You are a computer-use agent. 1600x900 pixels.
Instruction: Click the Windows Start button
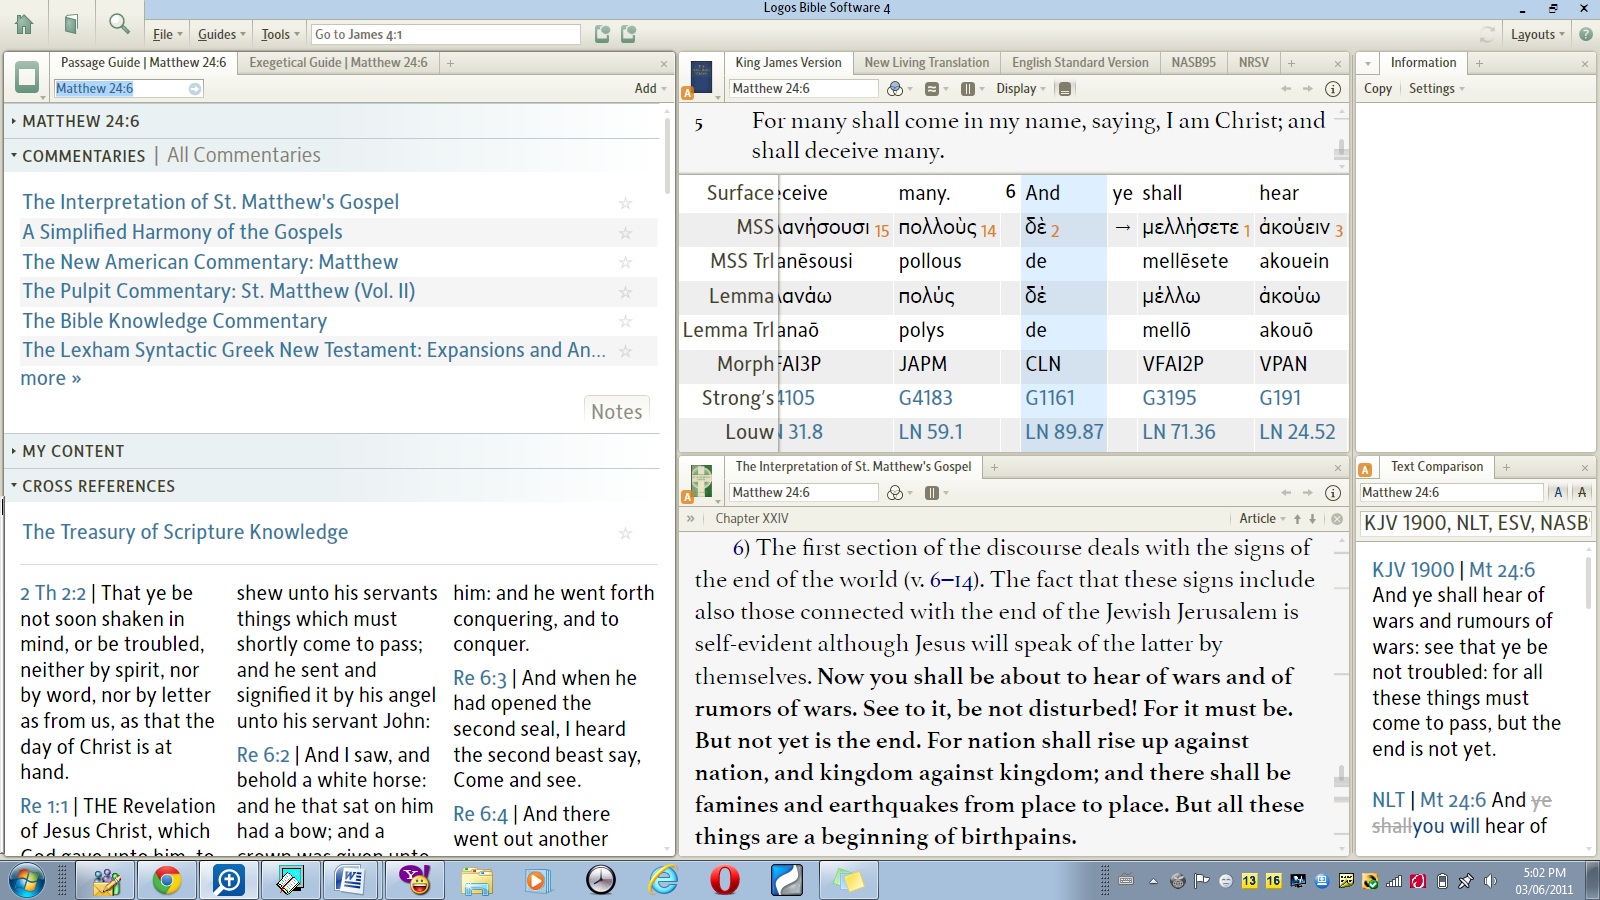tap(28, 880)
